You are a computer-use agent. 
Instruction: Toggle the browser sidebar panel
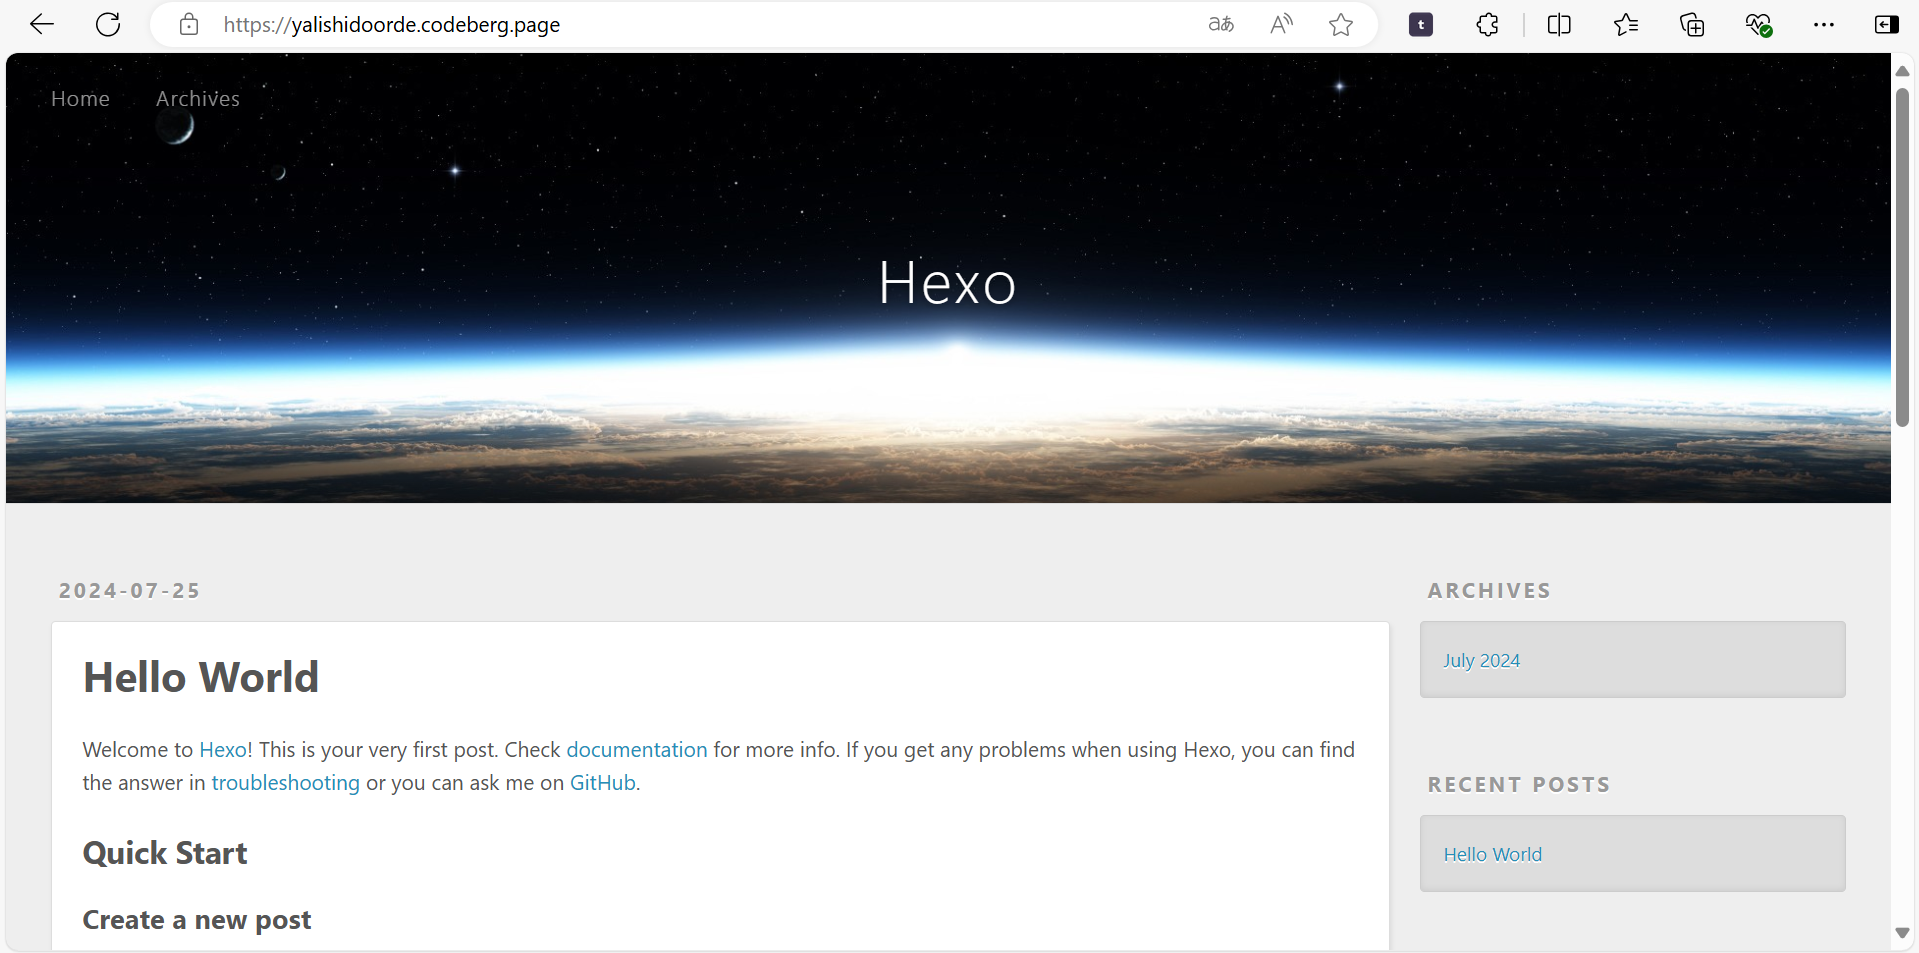point(1886,25)
